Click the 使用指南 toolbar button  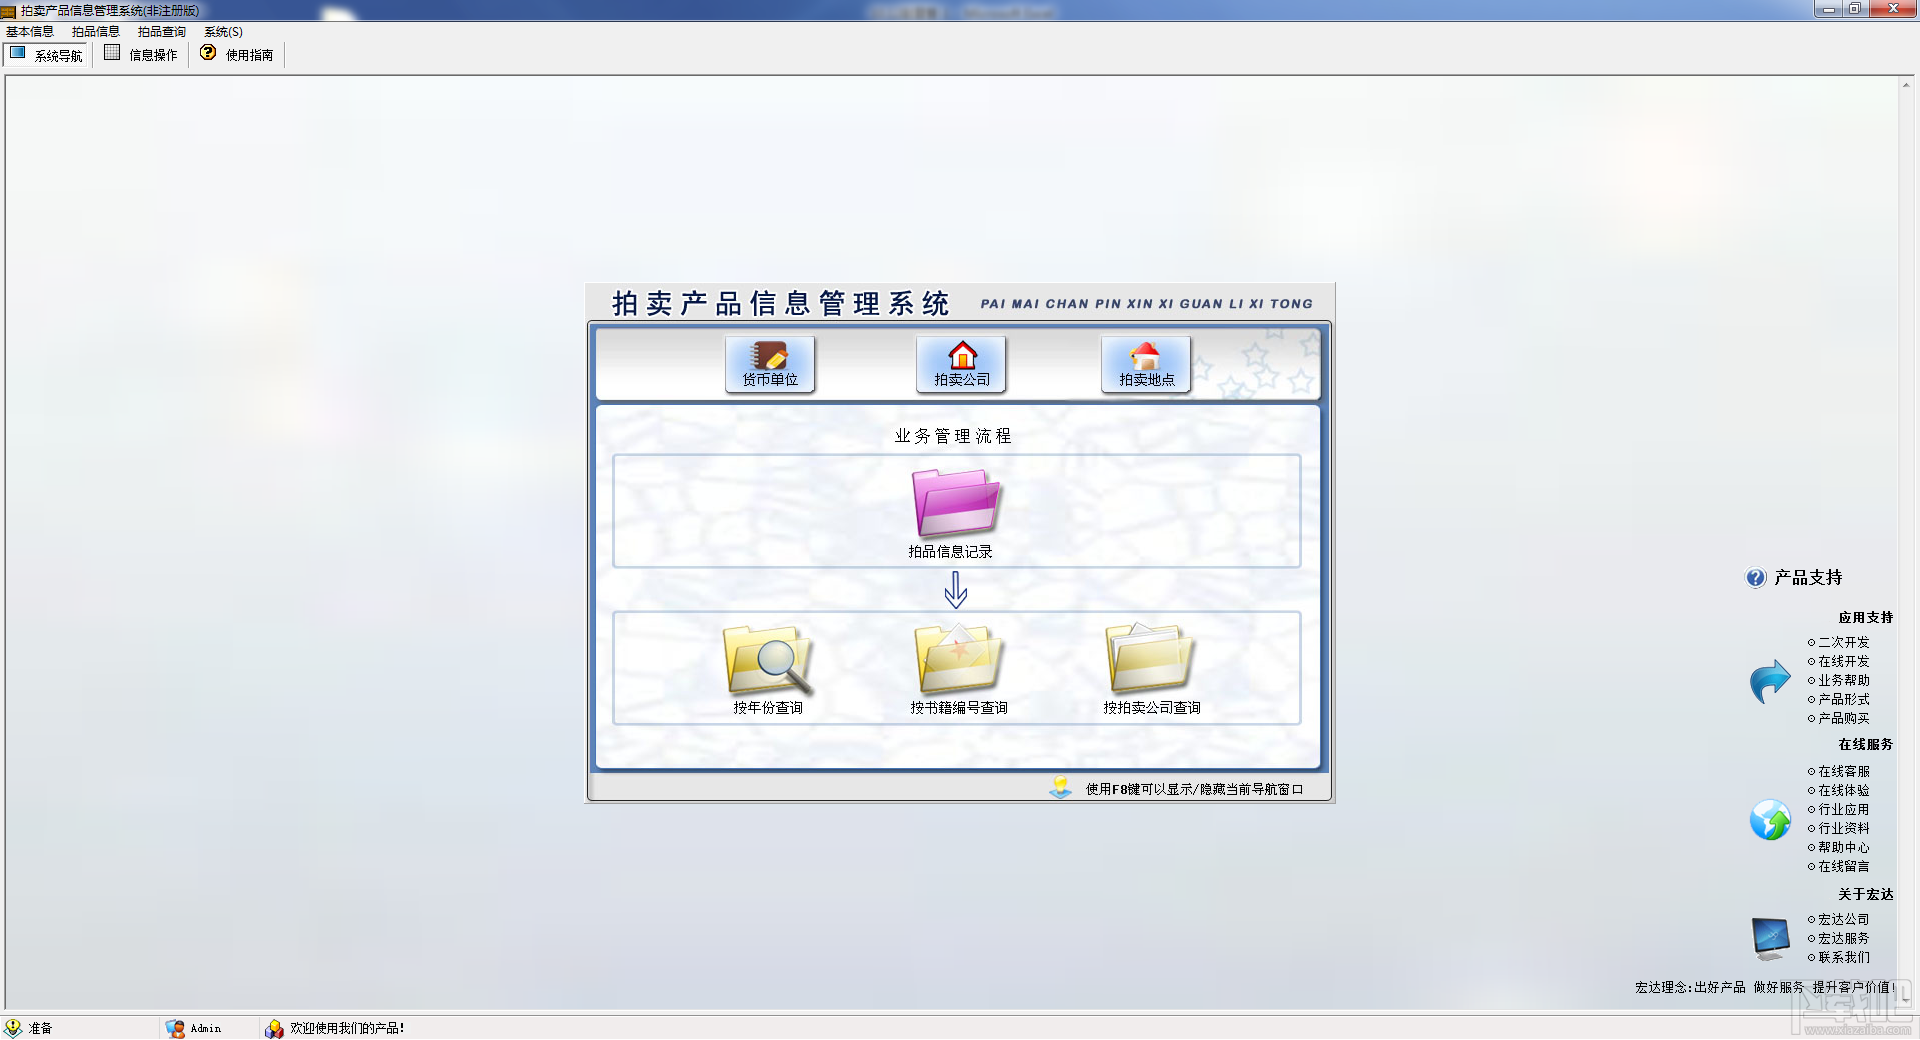(237, 55)
